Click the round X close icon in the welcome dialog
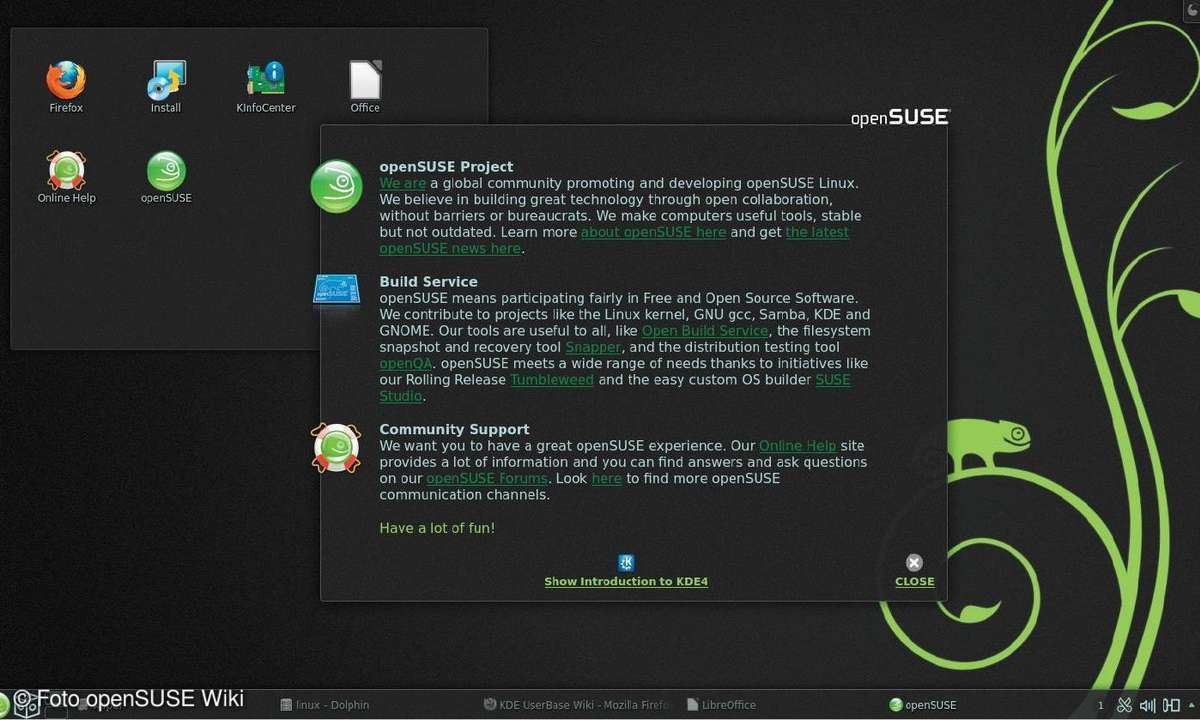 [914, 563]
